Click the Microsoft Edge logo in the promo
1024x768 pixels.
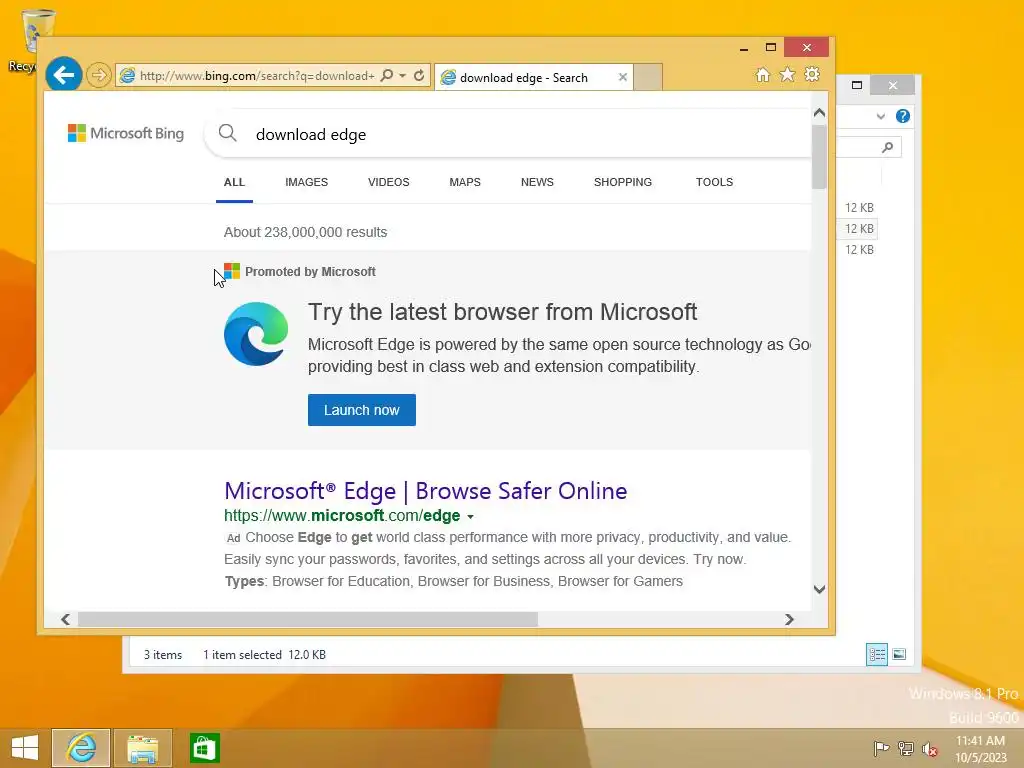point(256,334)
